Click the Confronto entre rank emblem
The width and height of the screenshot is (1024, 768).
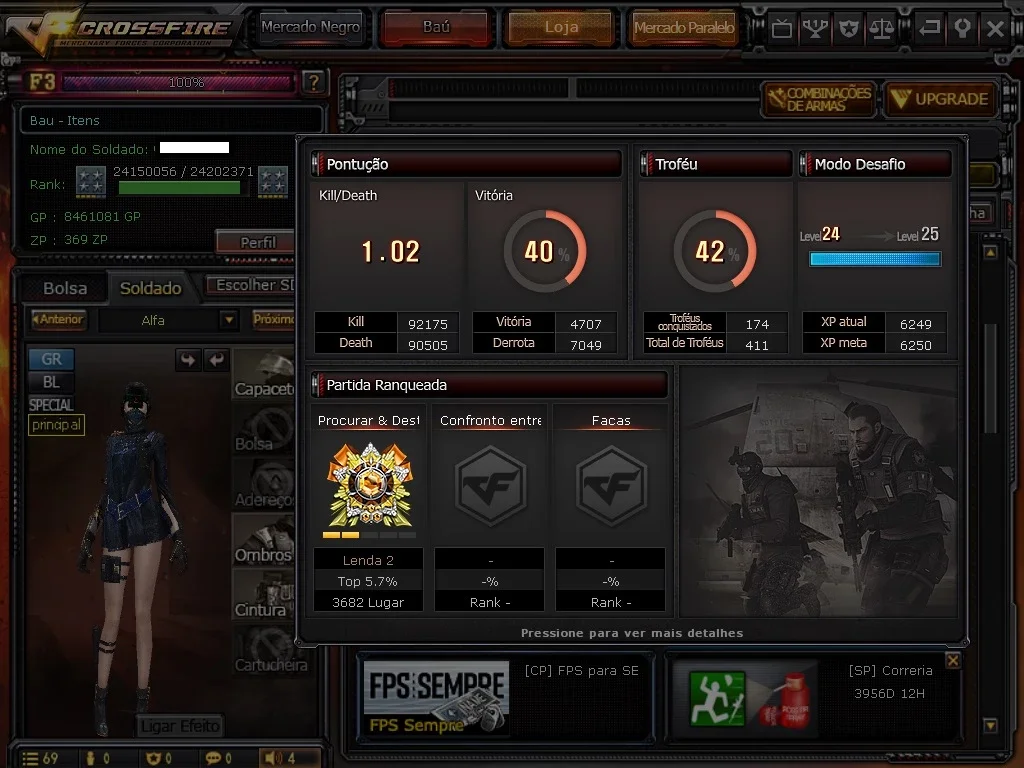[490, 486]
